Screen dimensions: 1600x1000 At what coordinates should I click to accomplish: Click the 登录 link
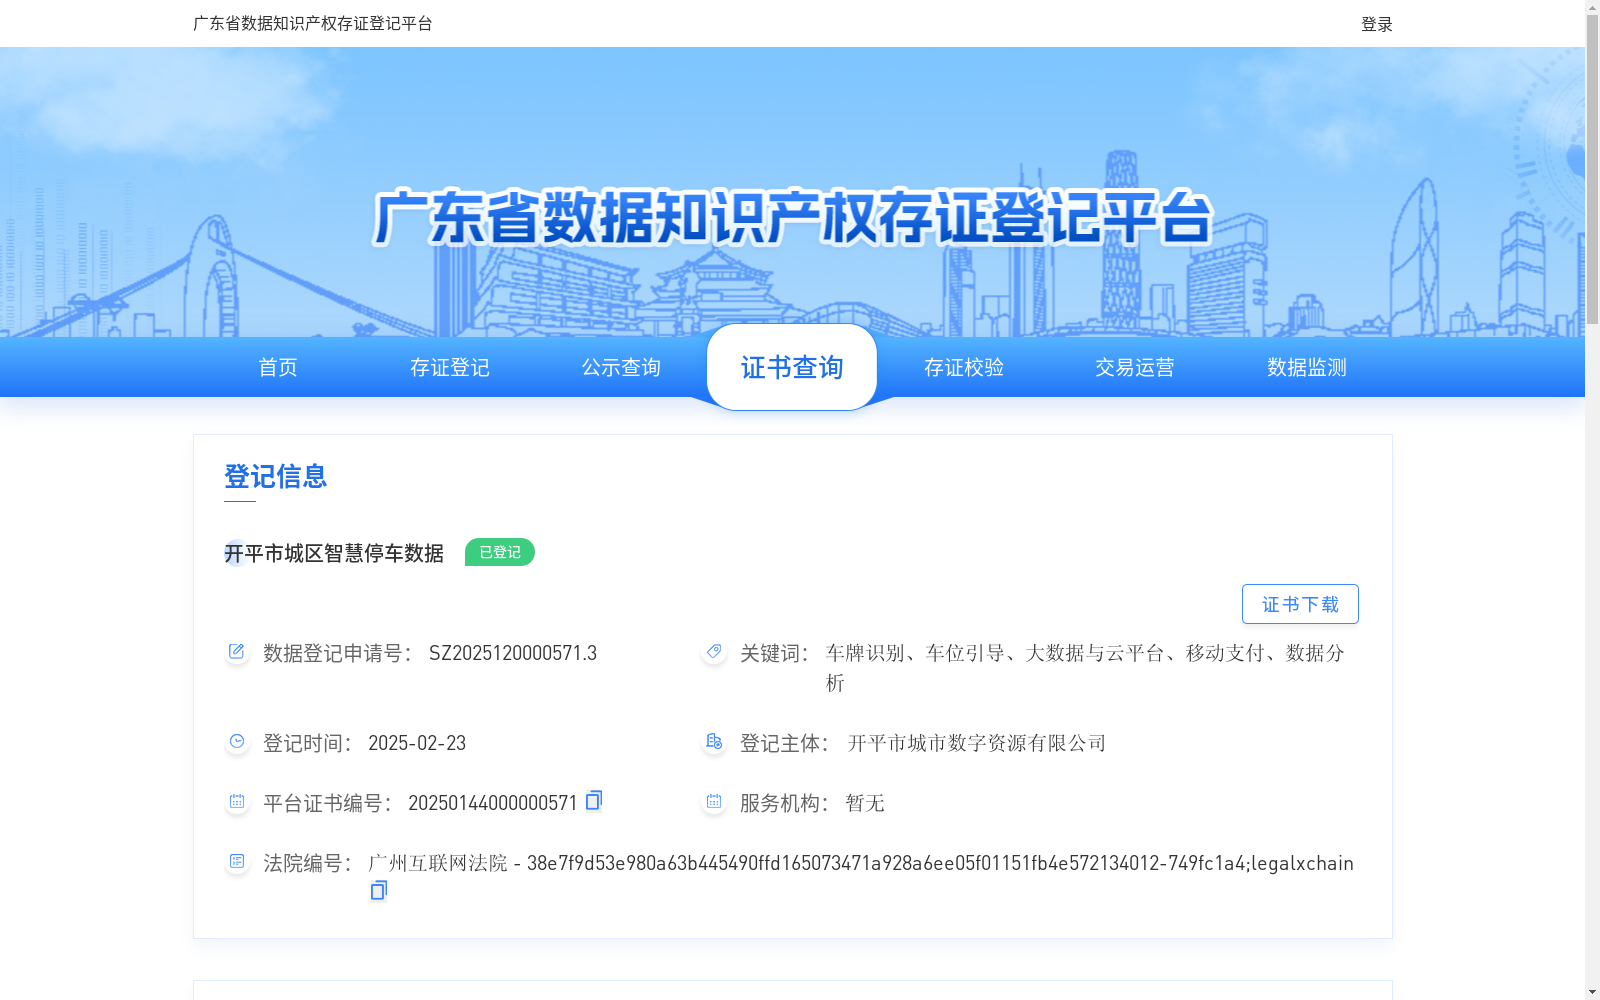(1377, 24)
